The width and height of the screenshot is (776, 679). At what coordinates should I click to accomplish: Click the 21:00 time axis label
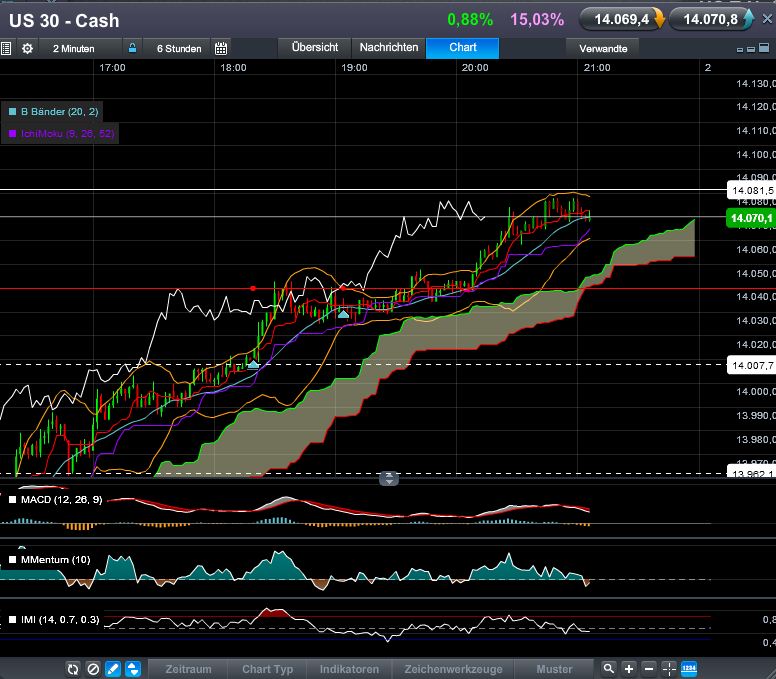[597, 68]
